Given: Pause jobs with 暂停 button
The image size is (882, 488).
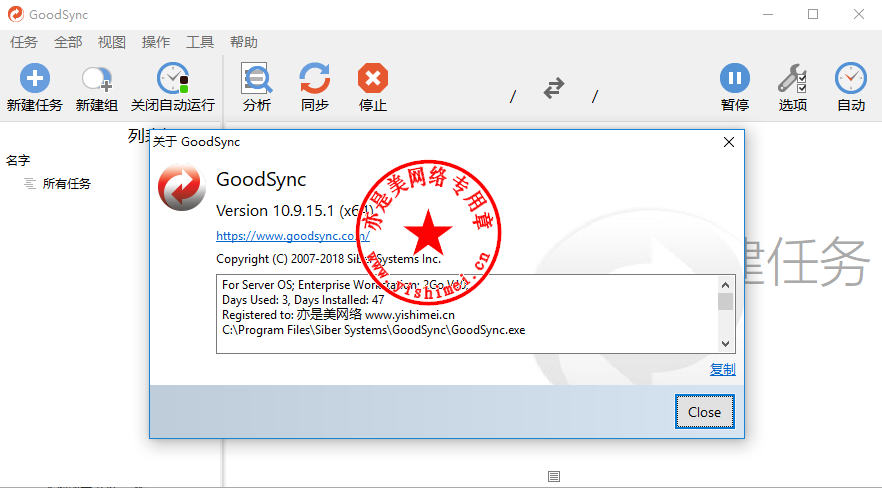Looking at the screenshot, I should pyautogui.click(x=735, y=87).
